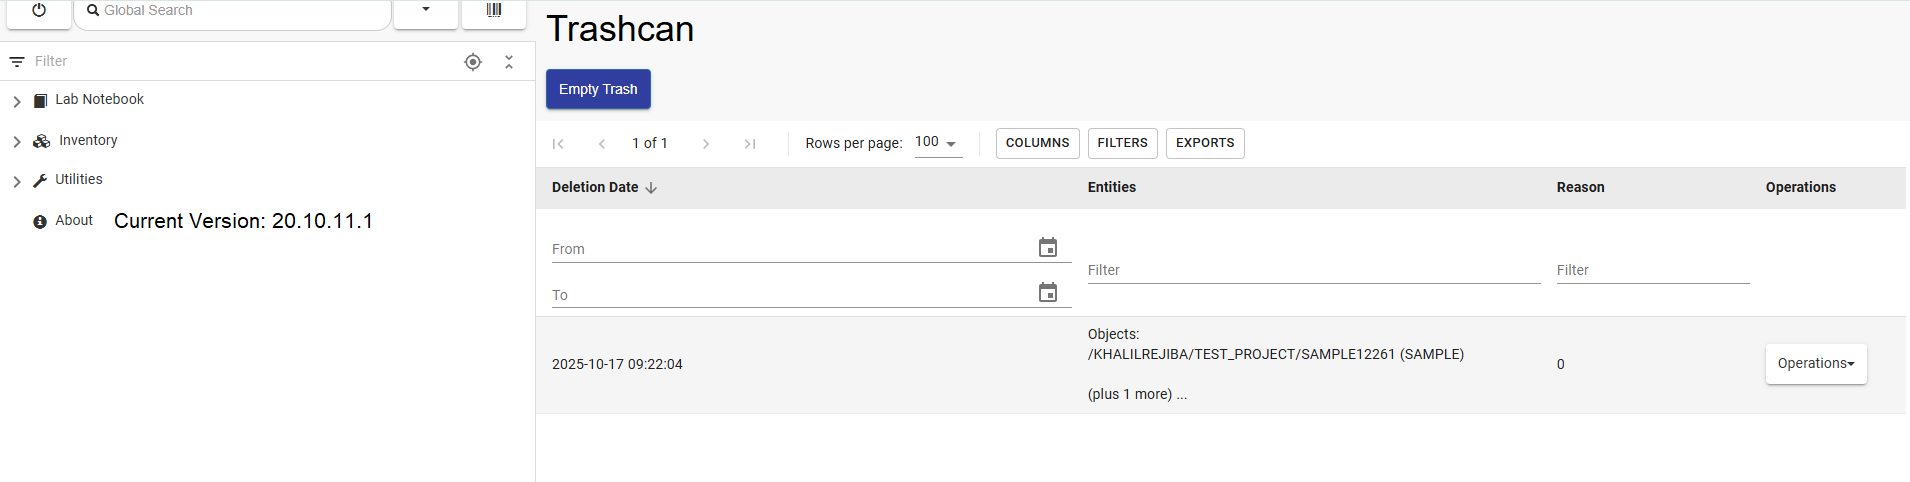Open the To date calendar picker
Screen dimensions: 1910x482
click(x=1047, y=293)
